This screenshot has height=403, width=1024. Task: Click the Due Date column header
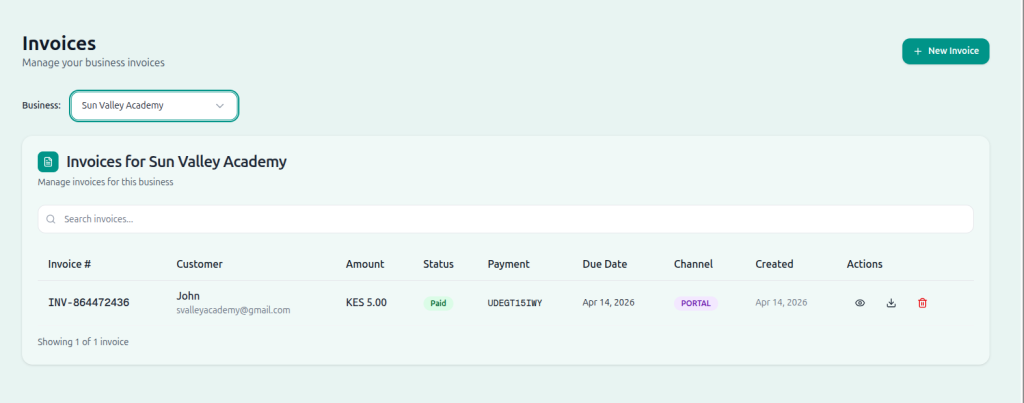[605, 265]
